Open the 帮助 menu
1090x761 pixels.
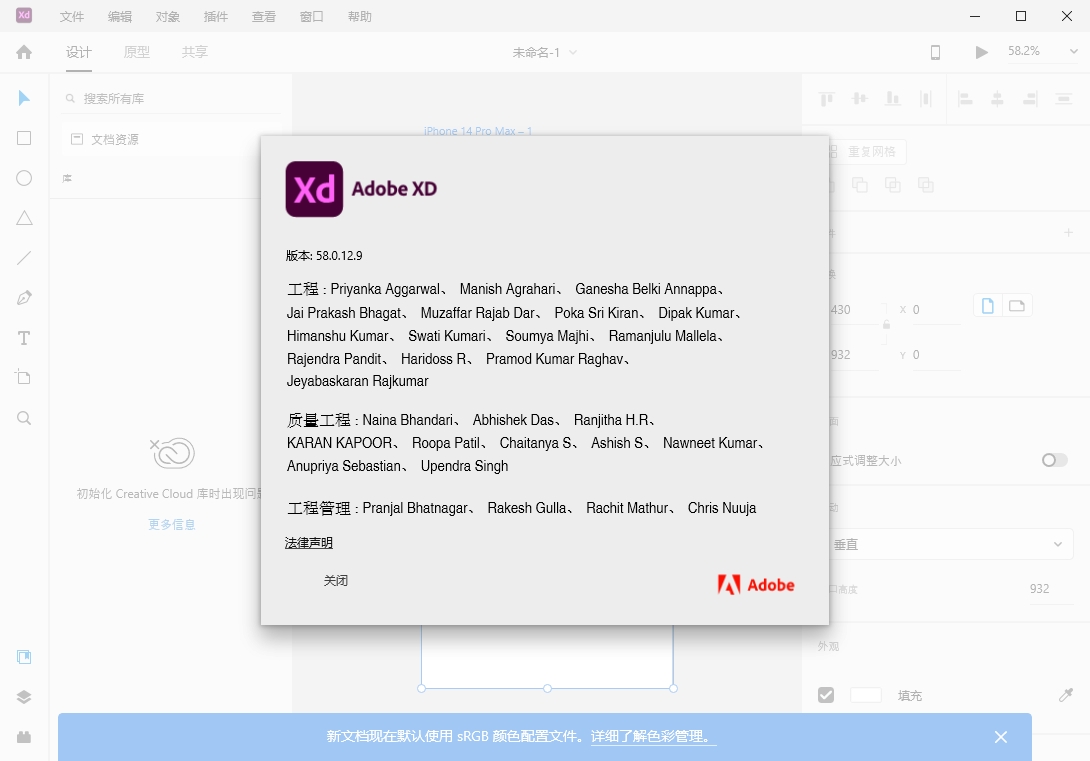click(x=359, y=17)
